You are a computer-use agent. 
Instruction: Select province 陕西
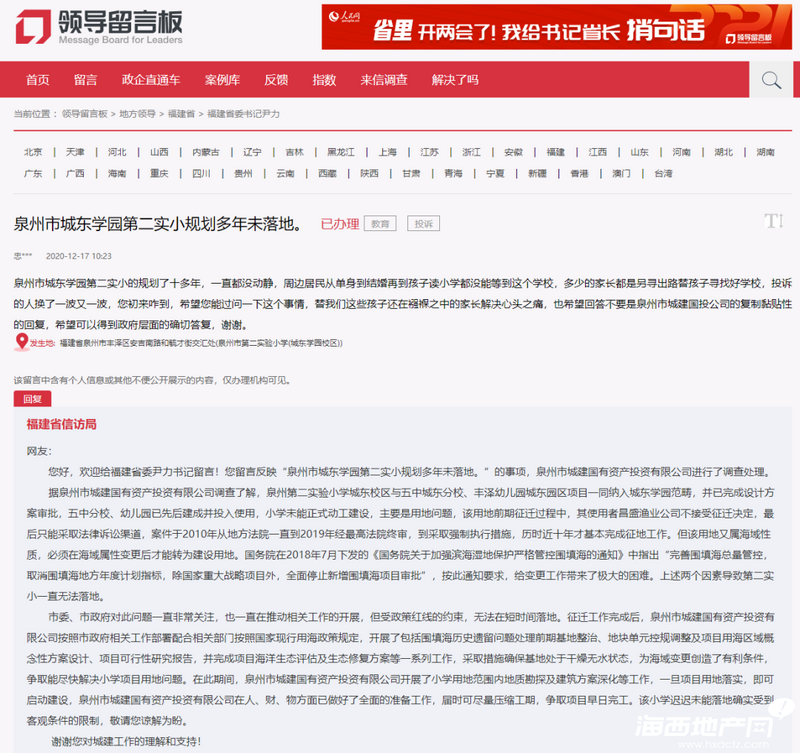pos(369,173)
